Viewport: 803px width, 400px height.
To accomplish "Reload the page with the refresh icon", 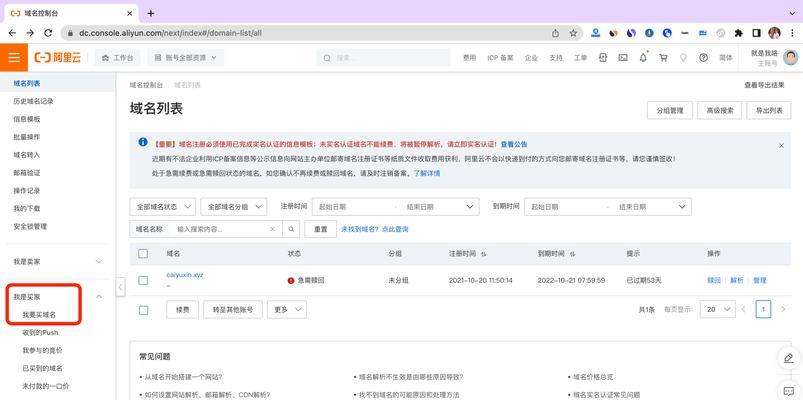I will [48, 33].
